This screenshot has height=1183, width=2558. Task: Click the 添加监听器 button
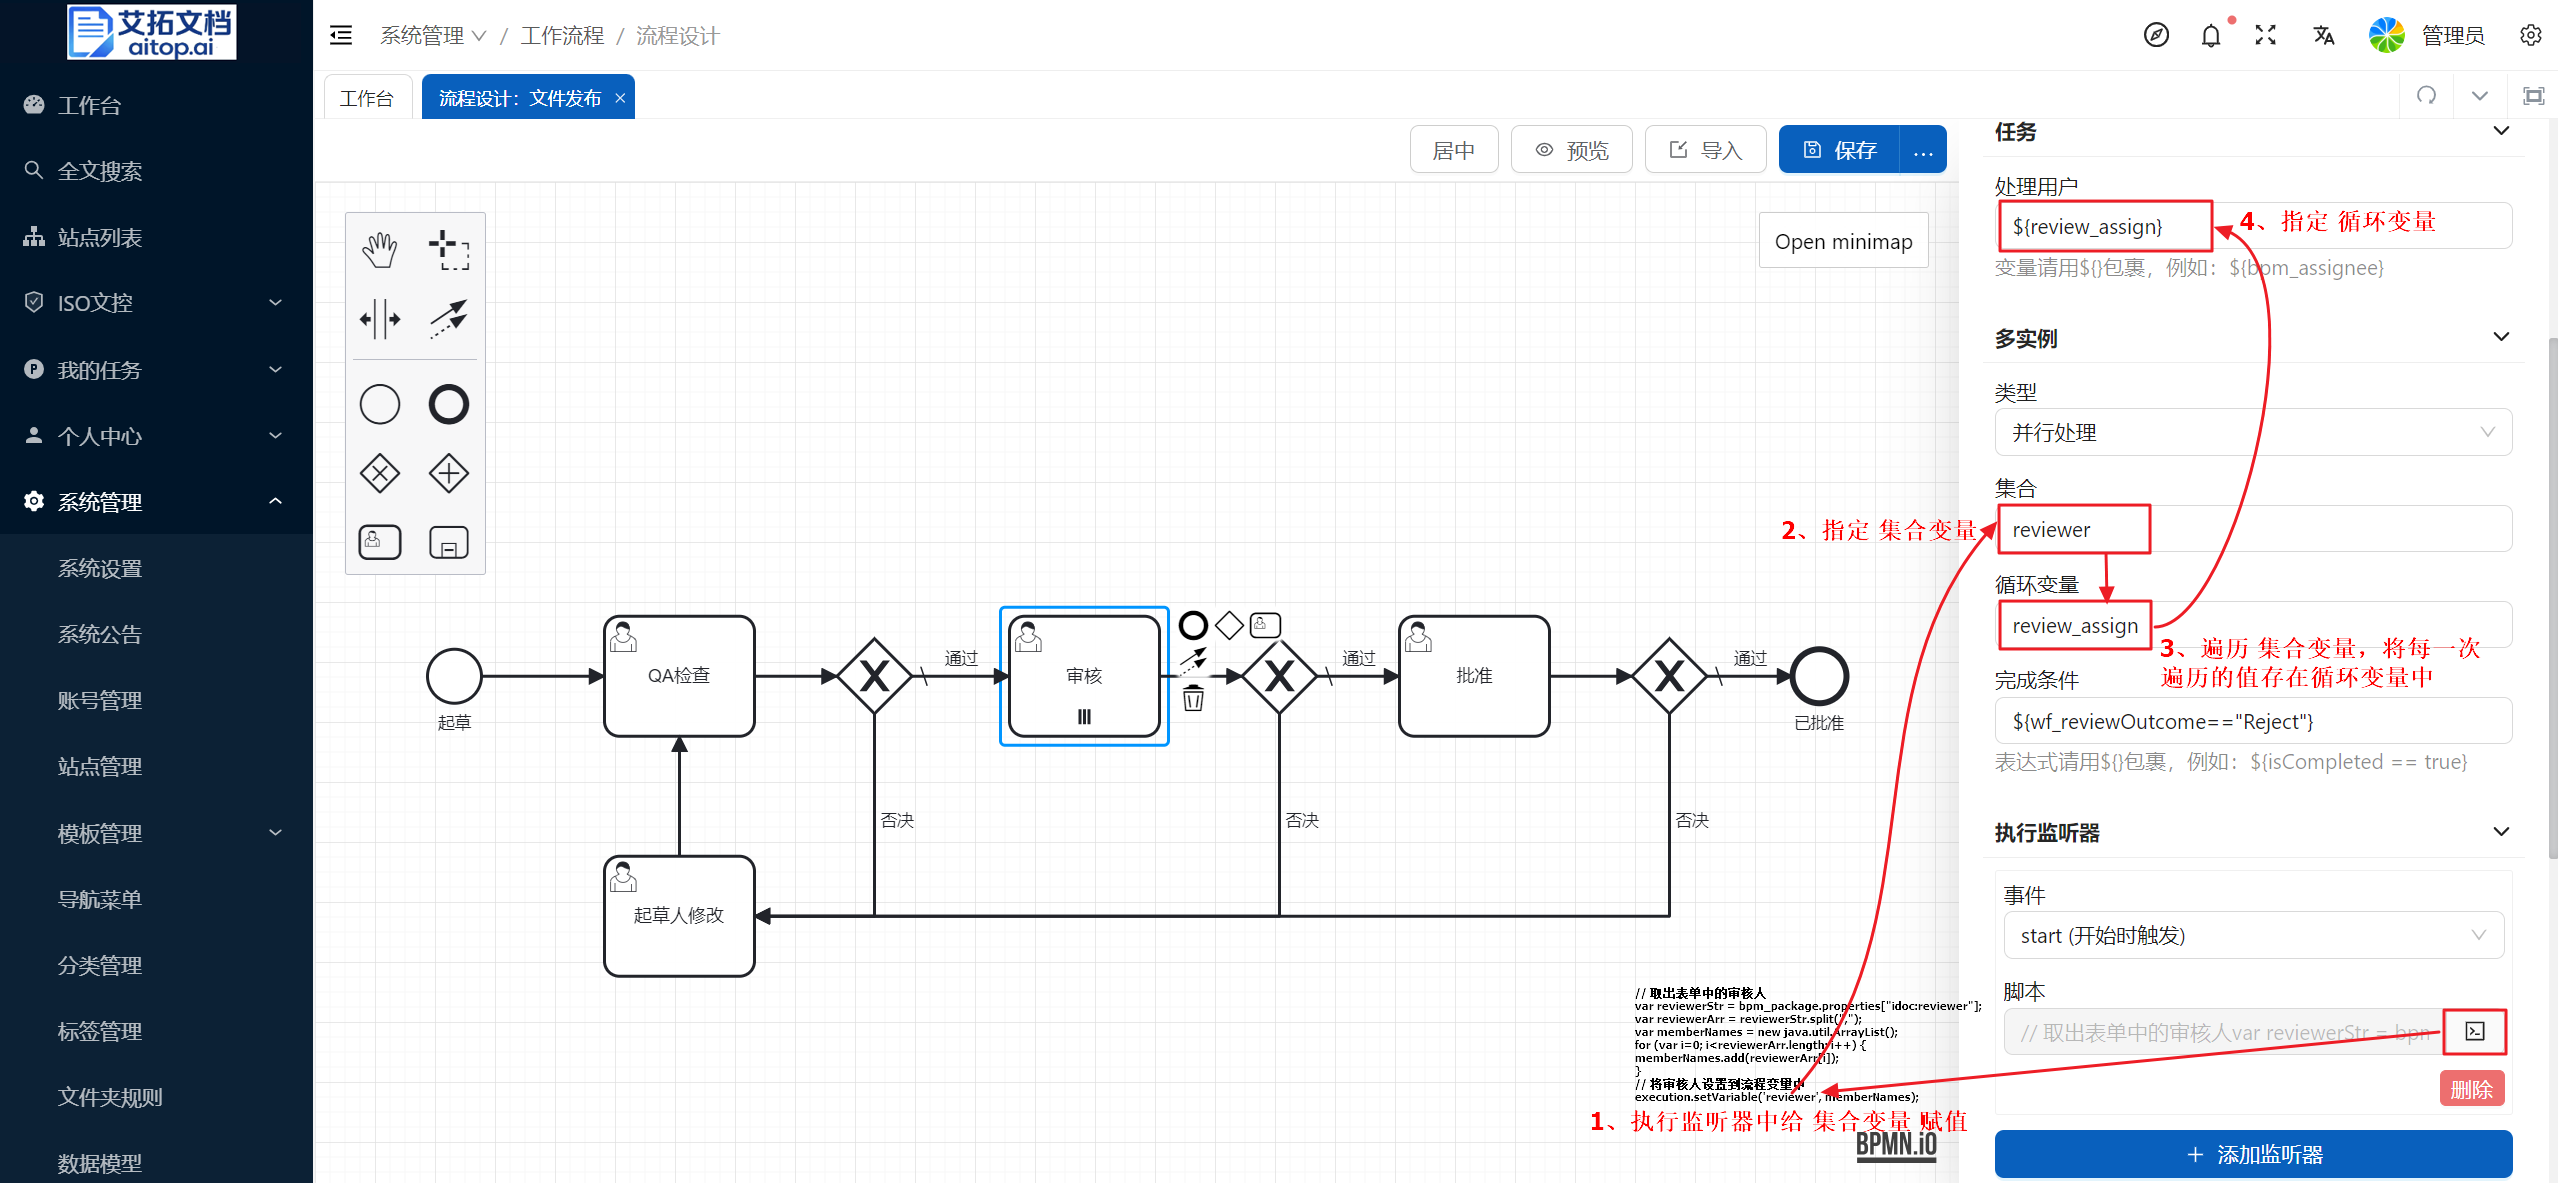tap(2252, 1154)
